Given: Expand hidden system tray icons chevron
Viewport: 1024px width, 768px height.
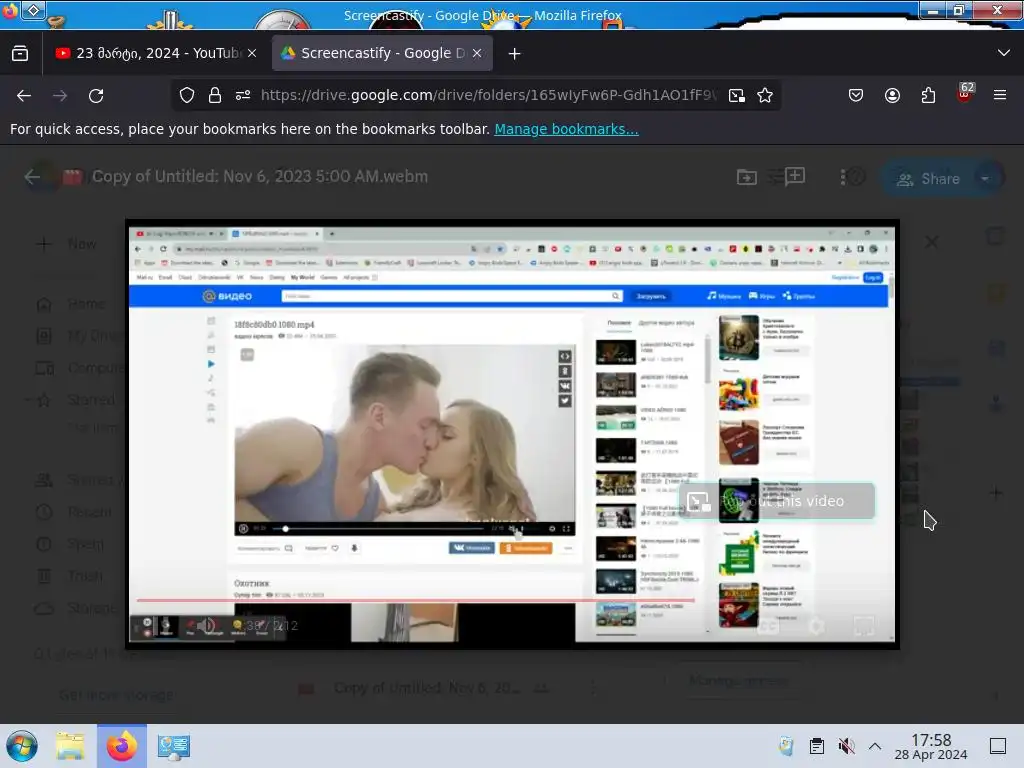Looking at the screenshot, I should (875, 746).
